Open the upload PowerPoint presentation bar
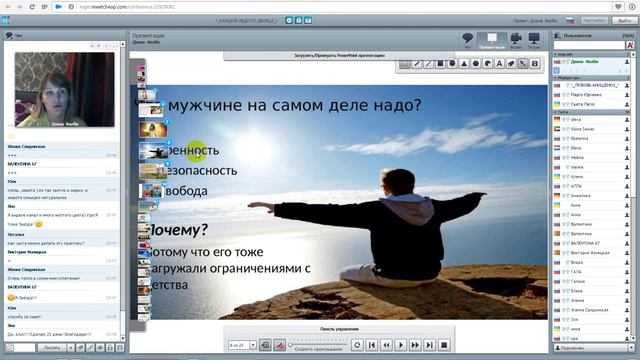Image resolution: width=640 pixels, height=360 pixels. 339,56
